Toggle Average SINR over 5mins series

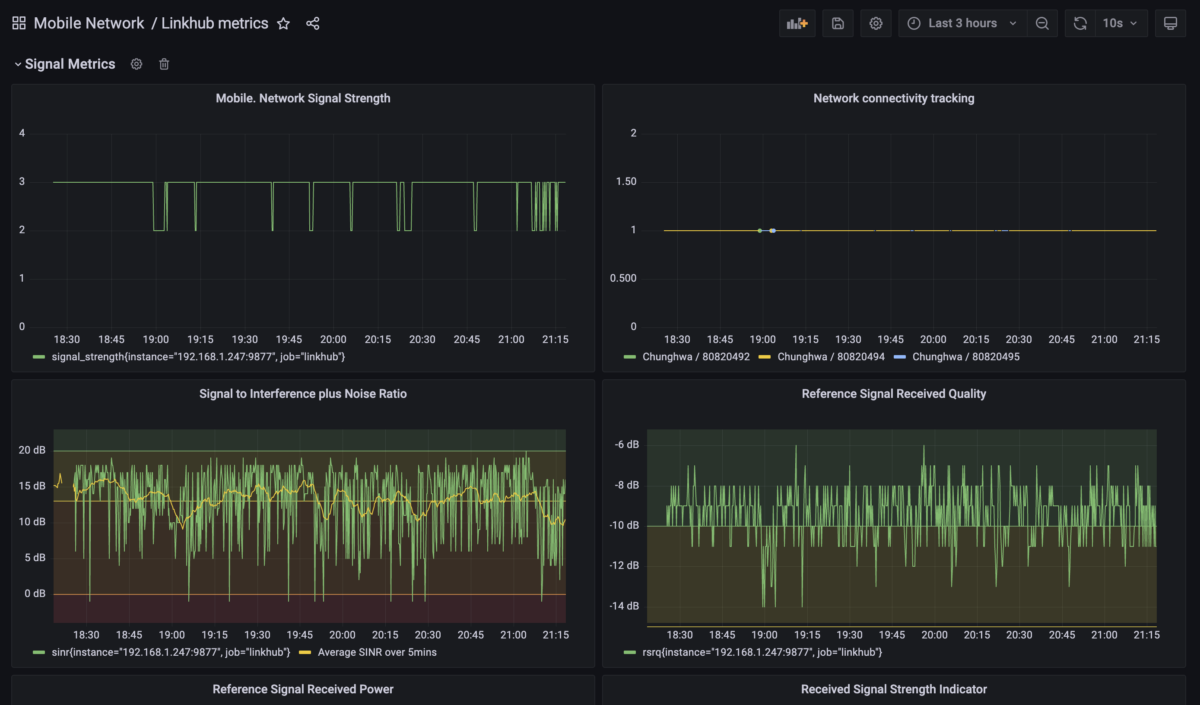click(377, 652)
